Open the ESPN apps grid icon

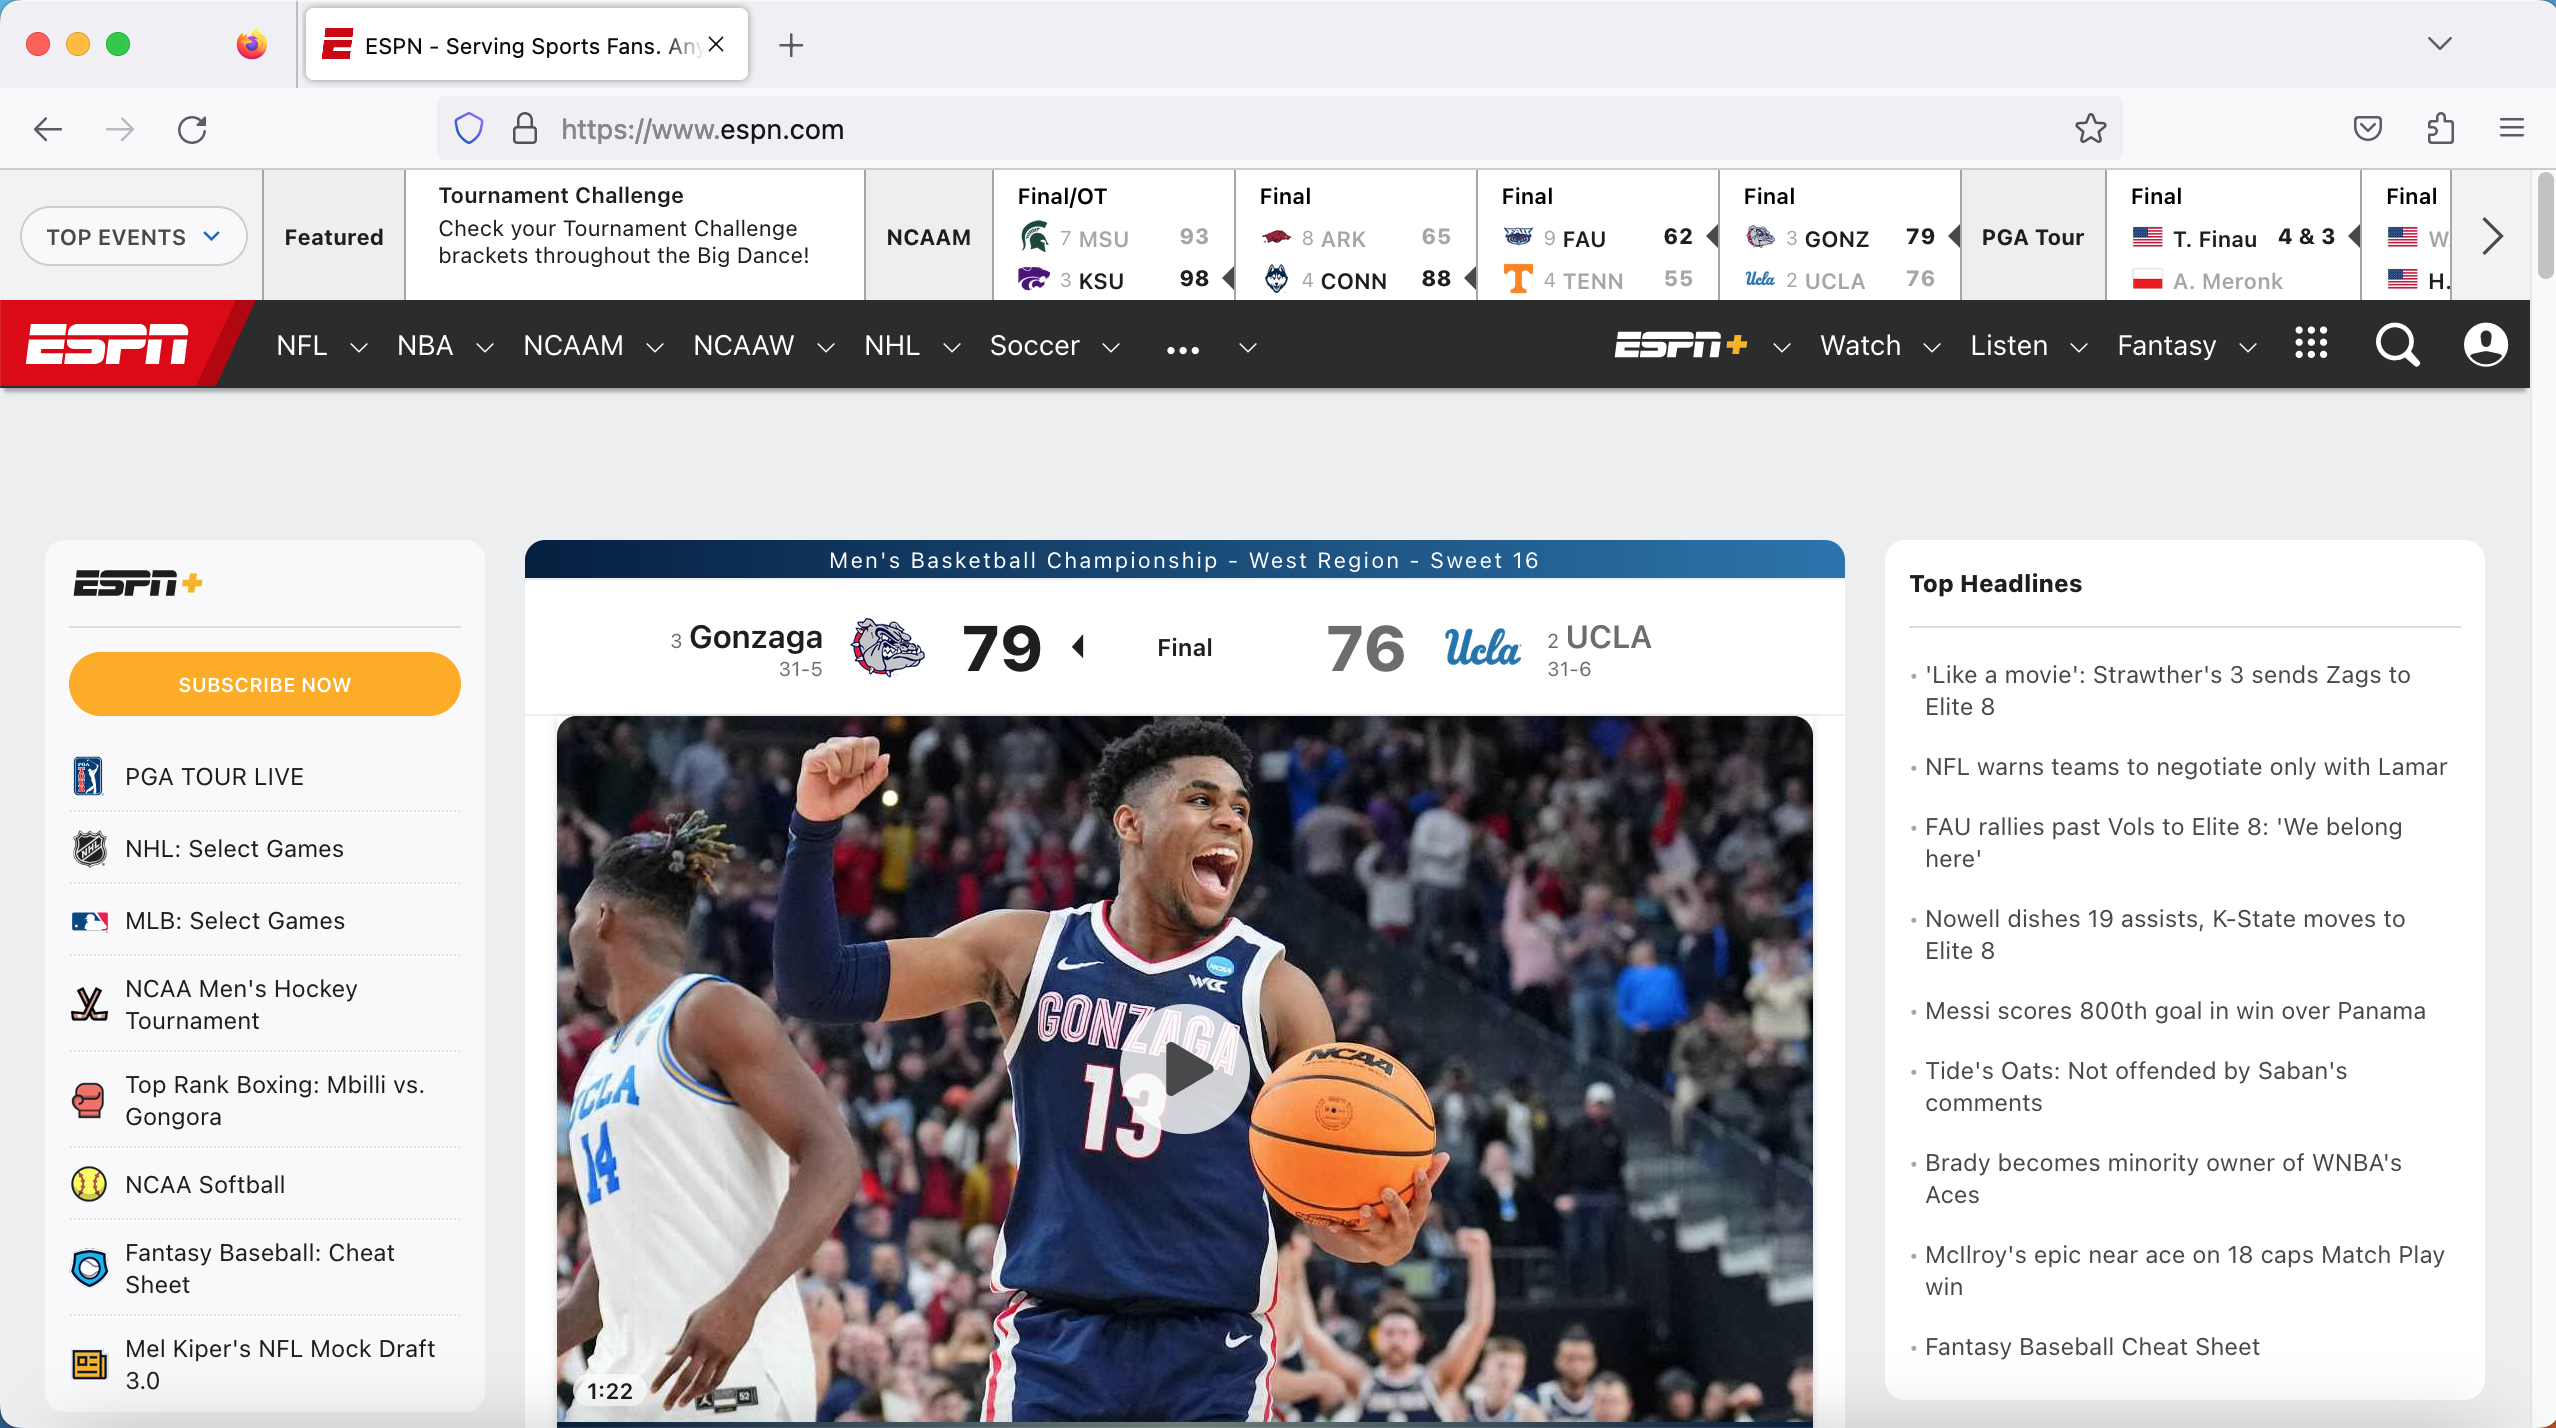(2311, 343)
